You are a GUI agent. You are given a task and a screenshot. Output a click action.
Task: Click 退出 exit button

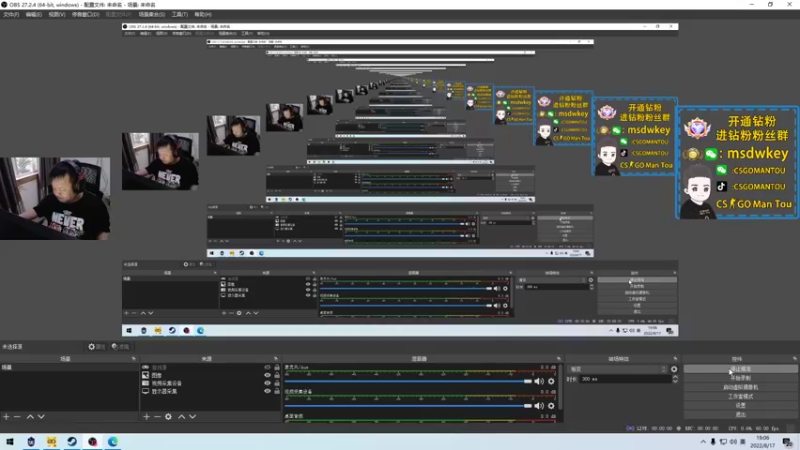point(740,414)
